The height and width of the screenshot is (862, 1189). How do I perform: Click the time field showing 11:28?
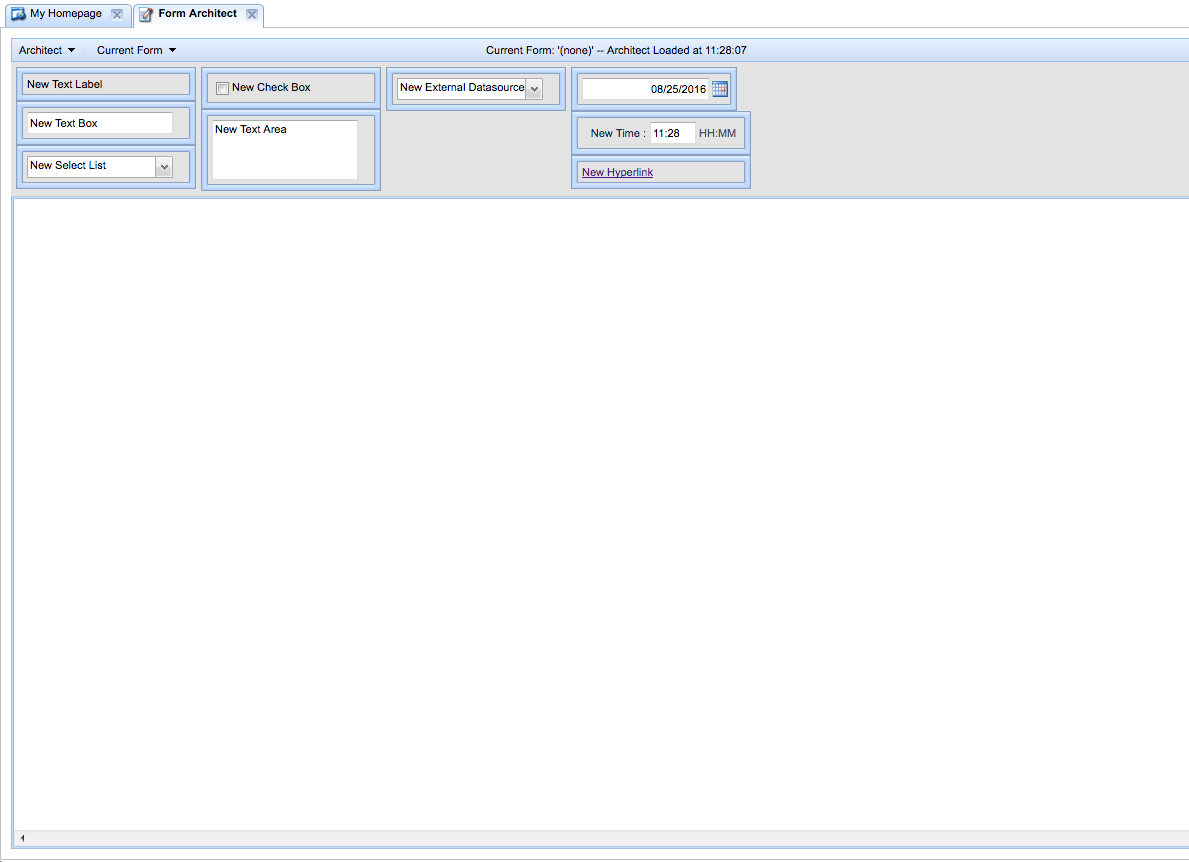[672, 133]
